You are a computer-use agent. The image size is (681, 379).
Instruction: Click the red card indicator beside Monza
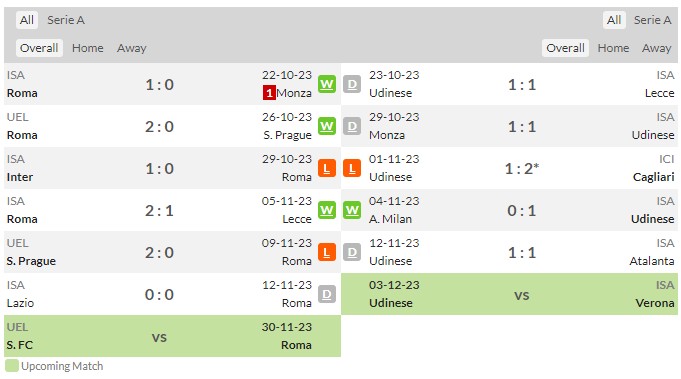269,93
